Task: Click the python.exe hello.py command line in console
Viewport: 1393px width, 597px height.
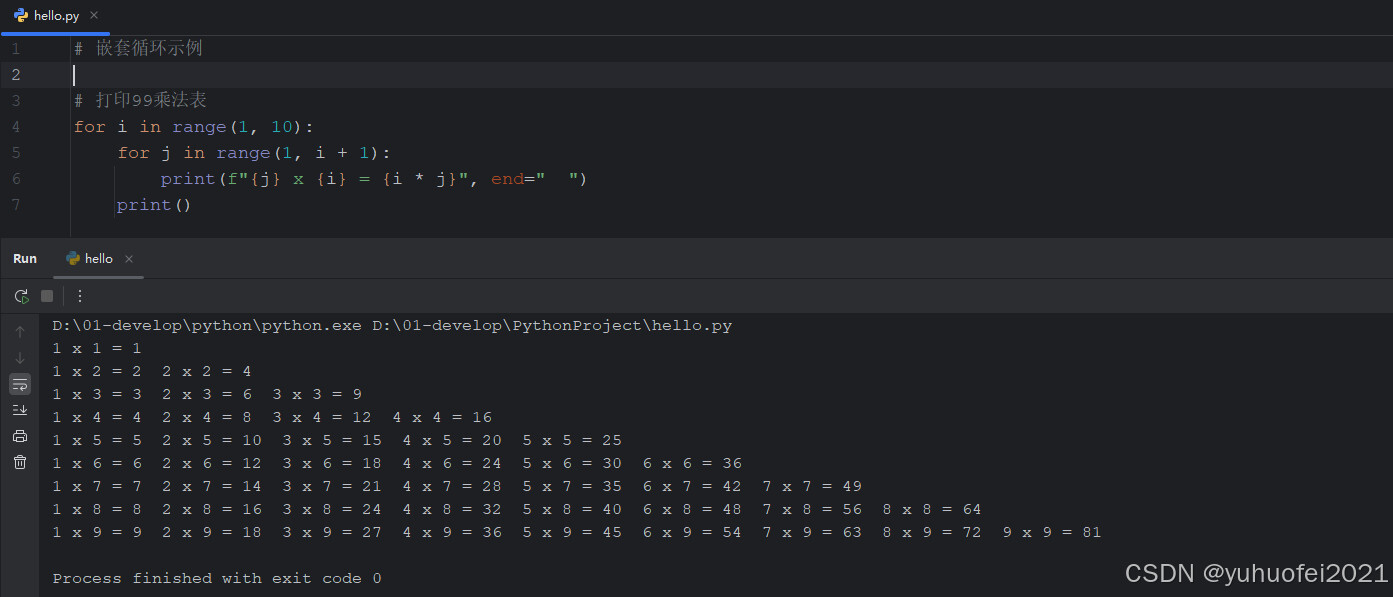Action: pyautogui.click(x=392, y=326)
